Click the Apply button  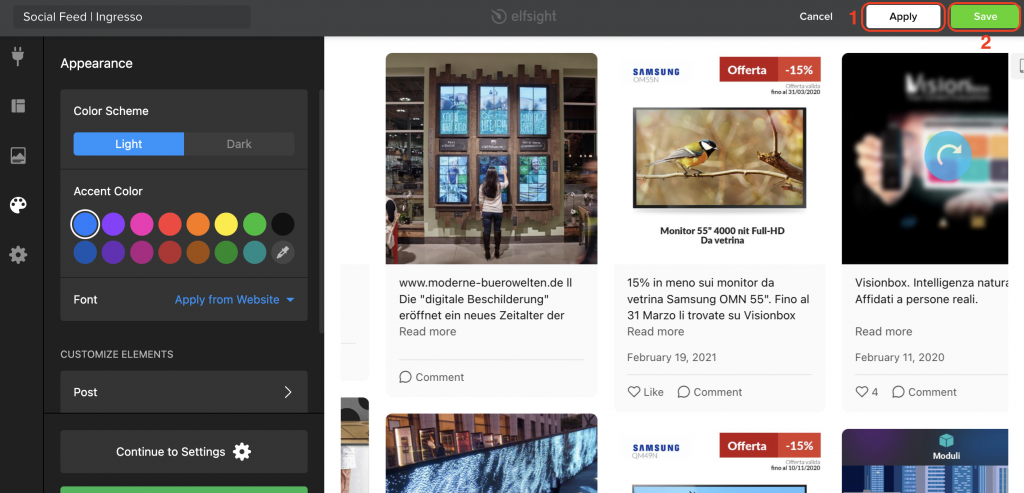coord(903,17)
